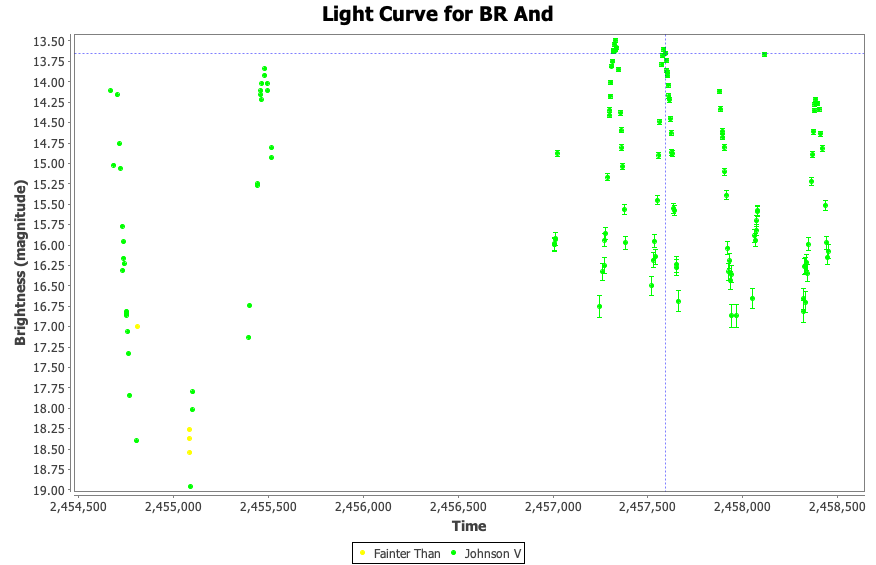The width and height of the screenshot is (876, 565).
Task: Click the 2,458,000 tick label on time axis
Action: (742, 506)
